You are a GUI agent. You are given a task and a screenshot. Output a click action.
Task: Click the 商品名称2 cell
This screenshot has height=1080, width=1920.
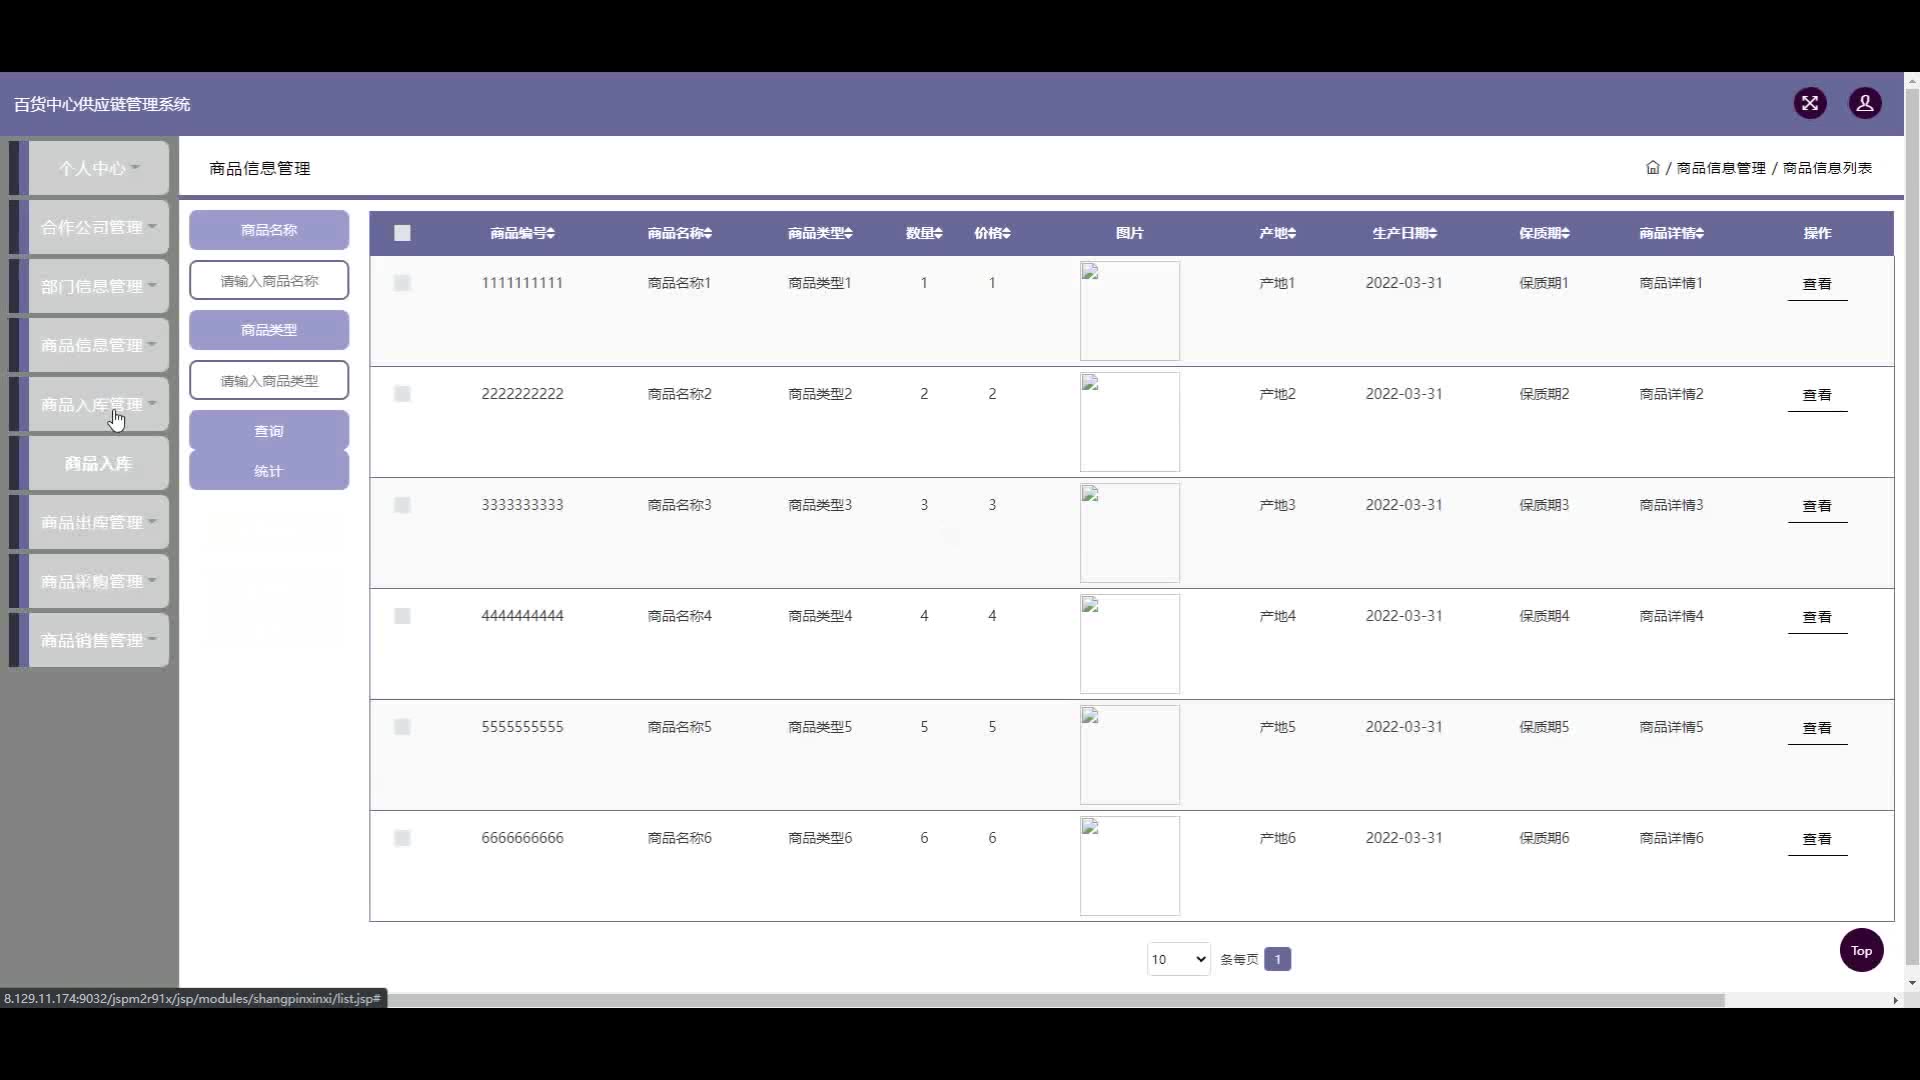(x=679, y=394)
